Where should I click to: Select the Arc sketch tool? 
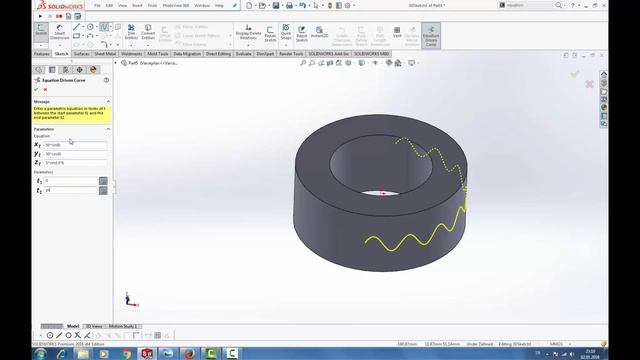coord(90,36)
